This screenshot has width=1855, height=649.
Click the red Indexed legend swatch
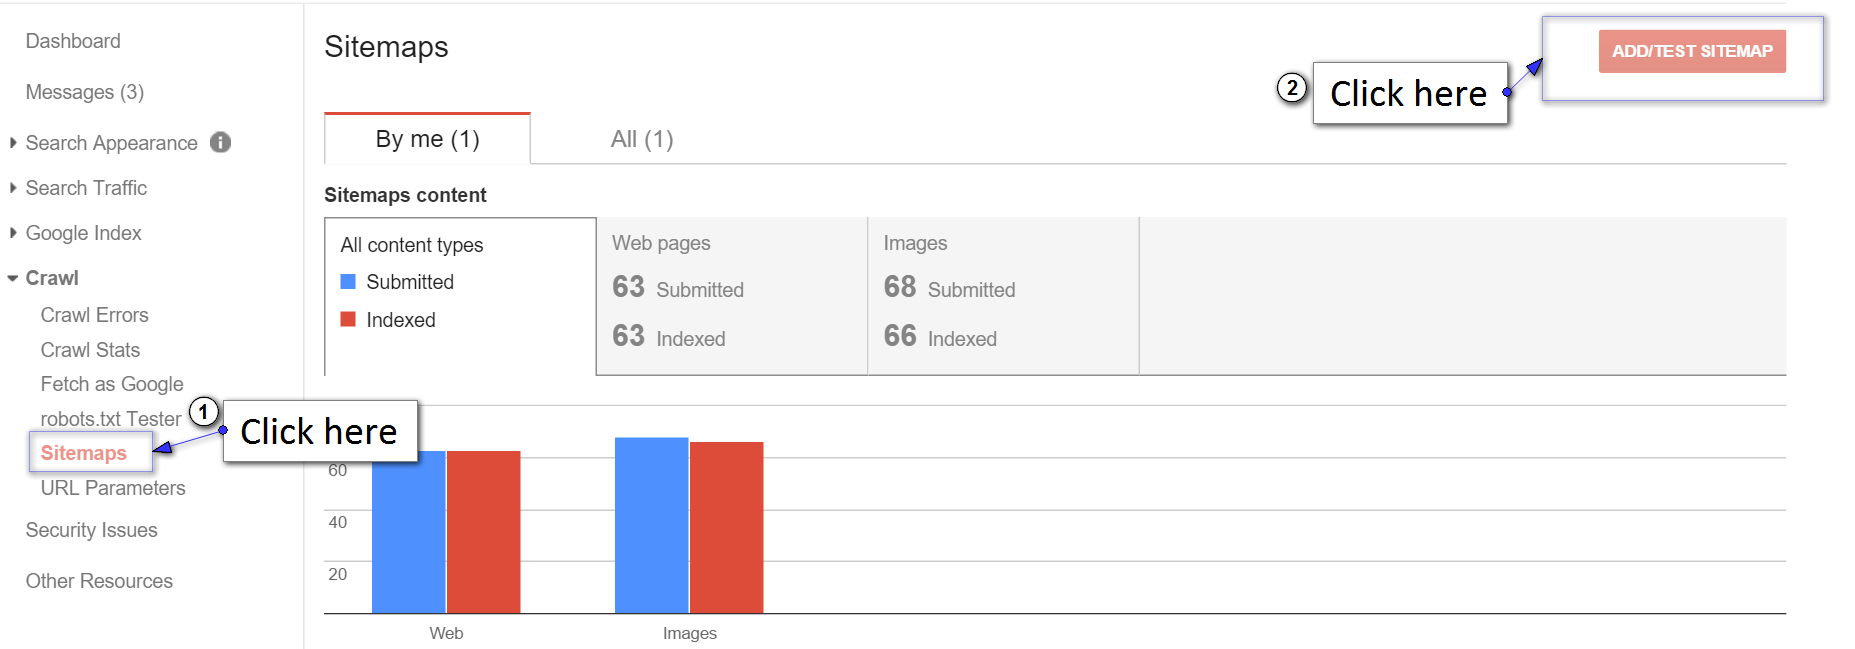tap(348, 319)
